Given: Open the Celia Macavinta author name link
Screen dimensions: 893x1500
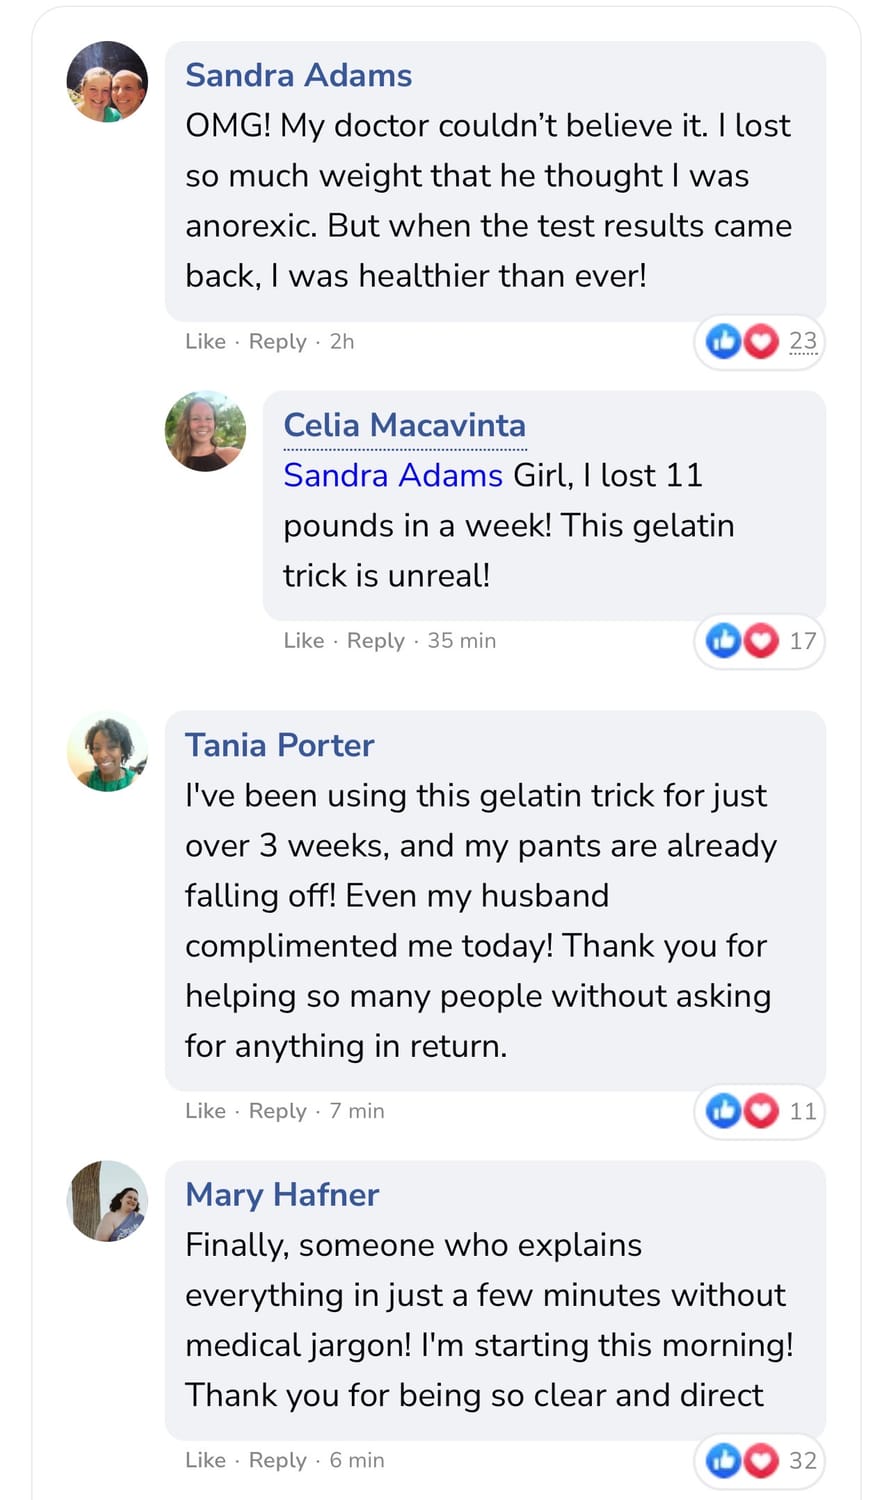Looking at the screenshot, I should (404, 425).
